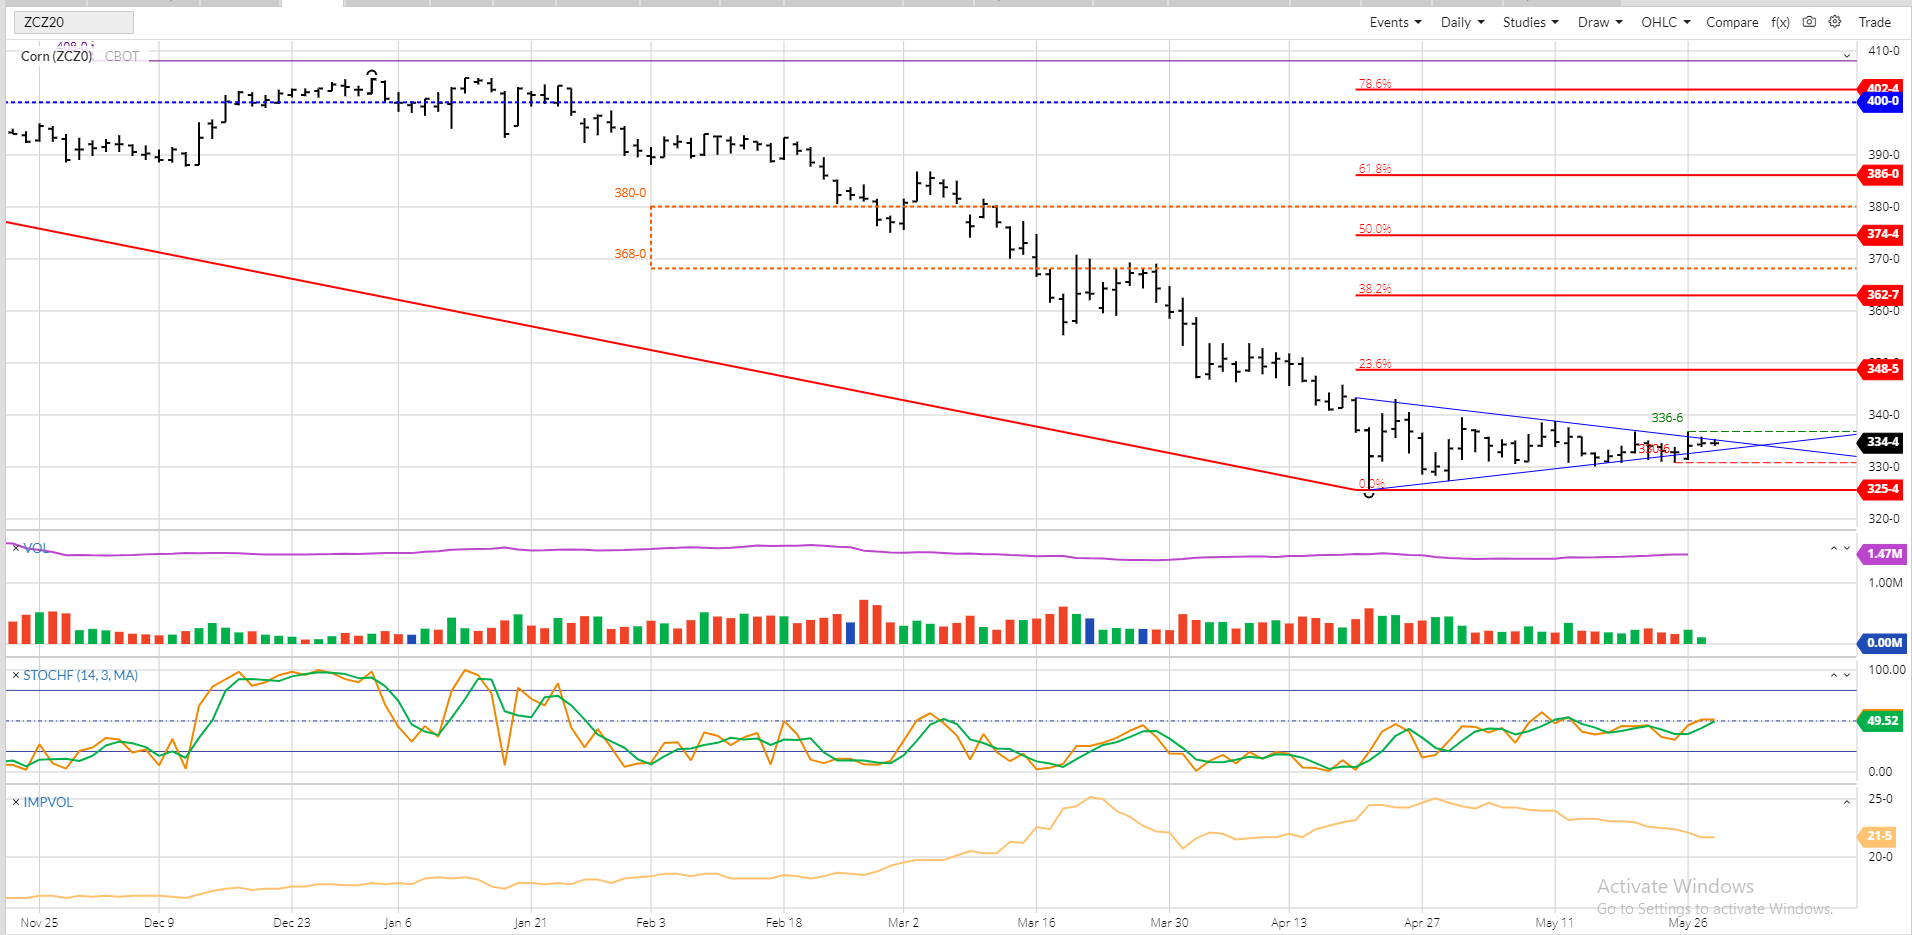Move the STOCHF panel down

click(1847, 675)
